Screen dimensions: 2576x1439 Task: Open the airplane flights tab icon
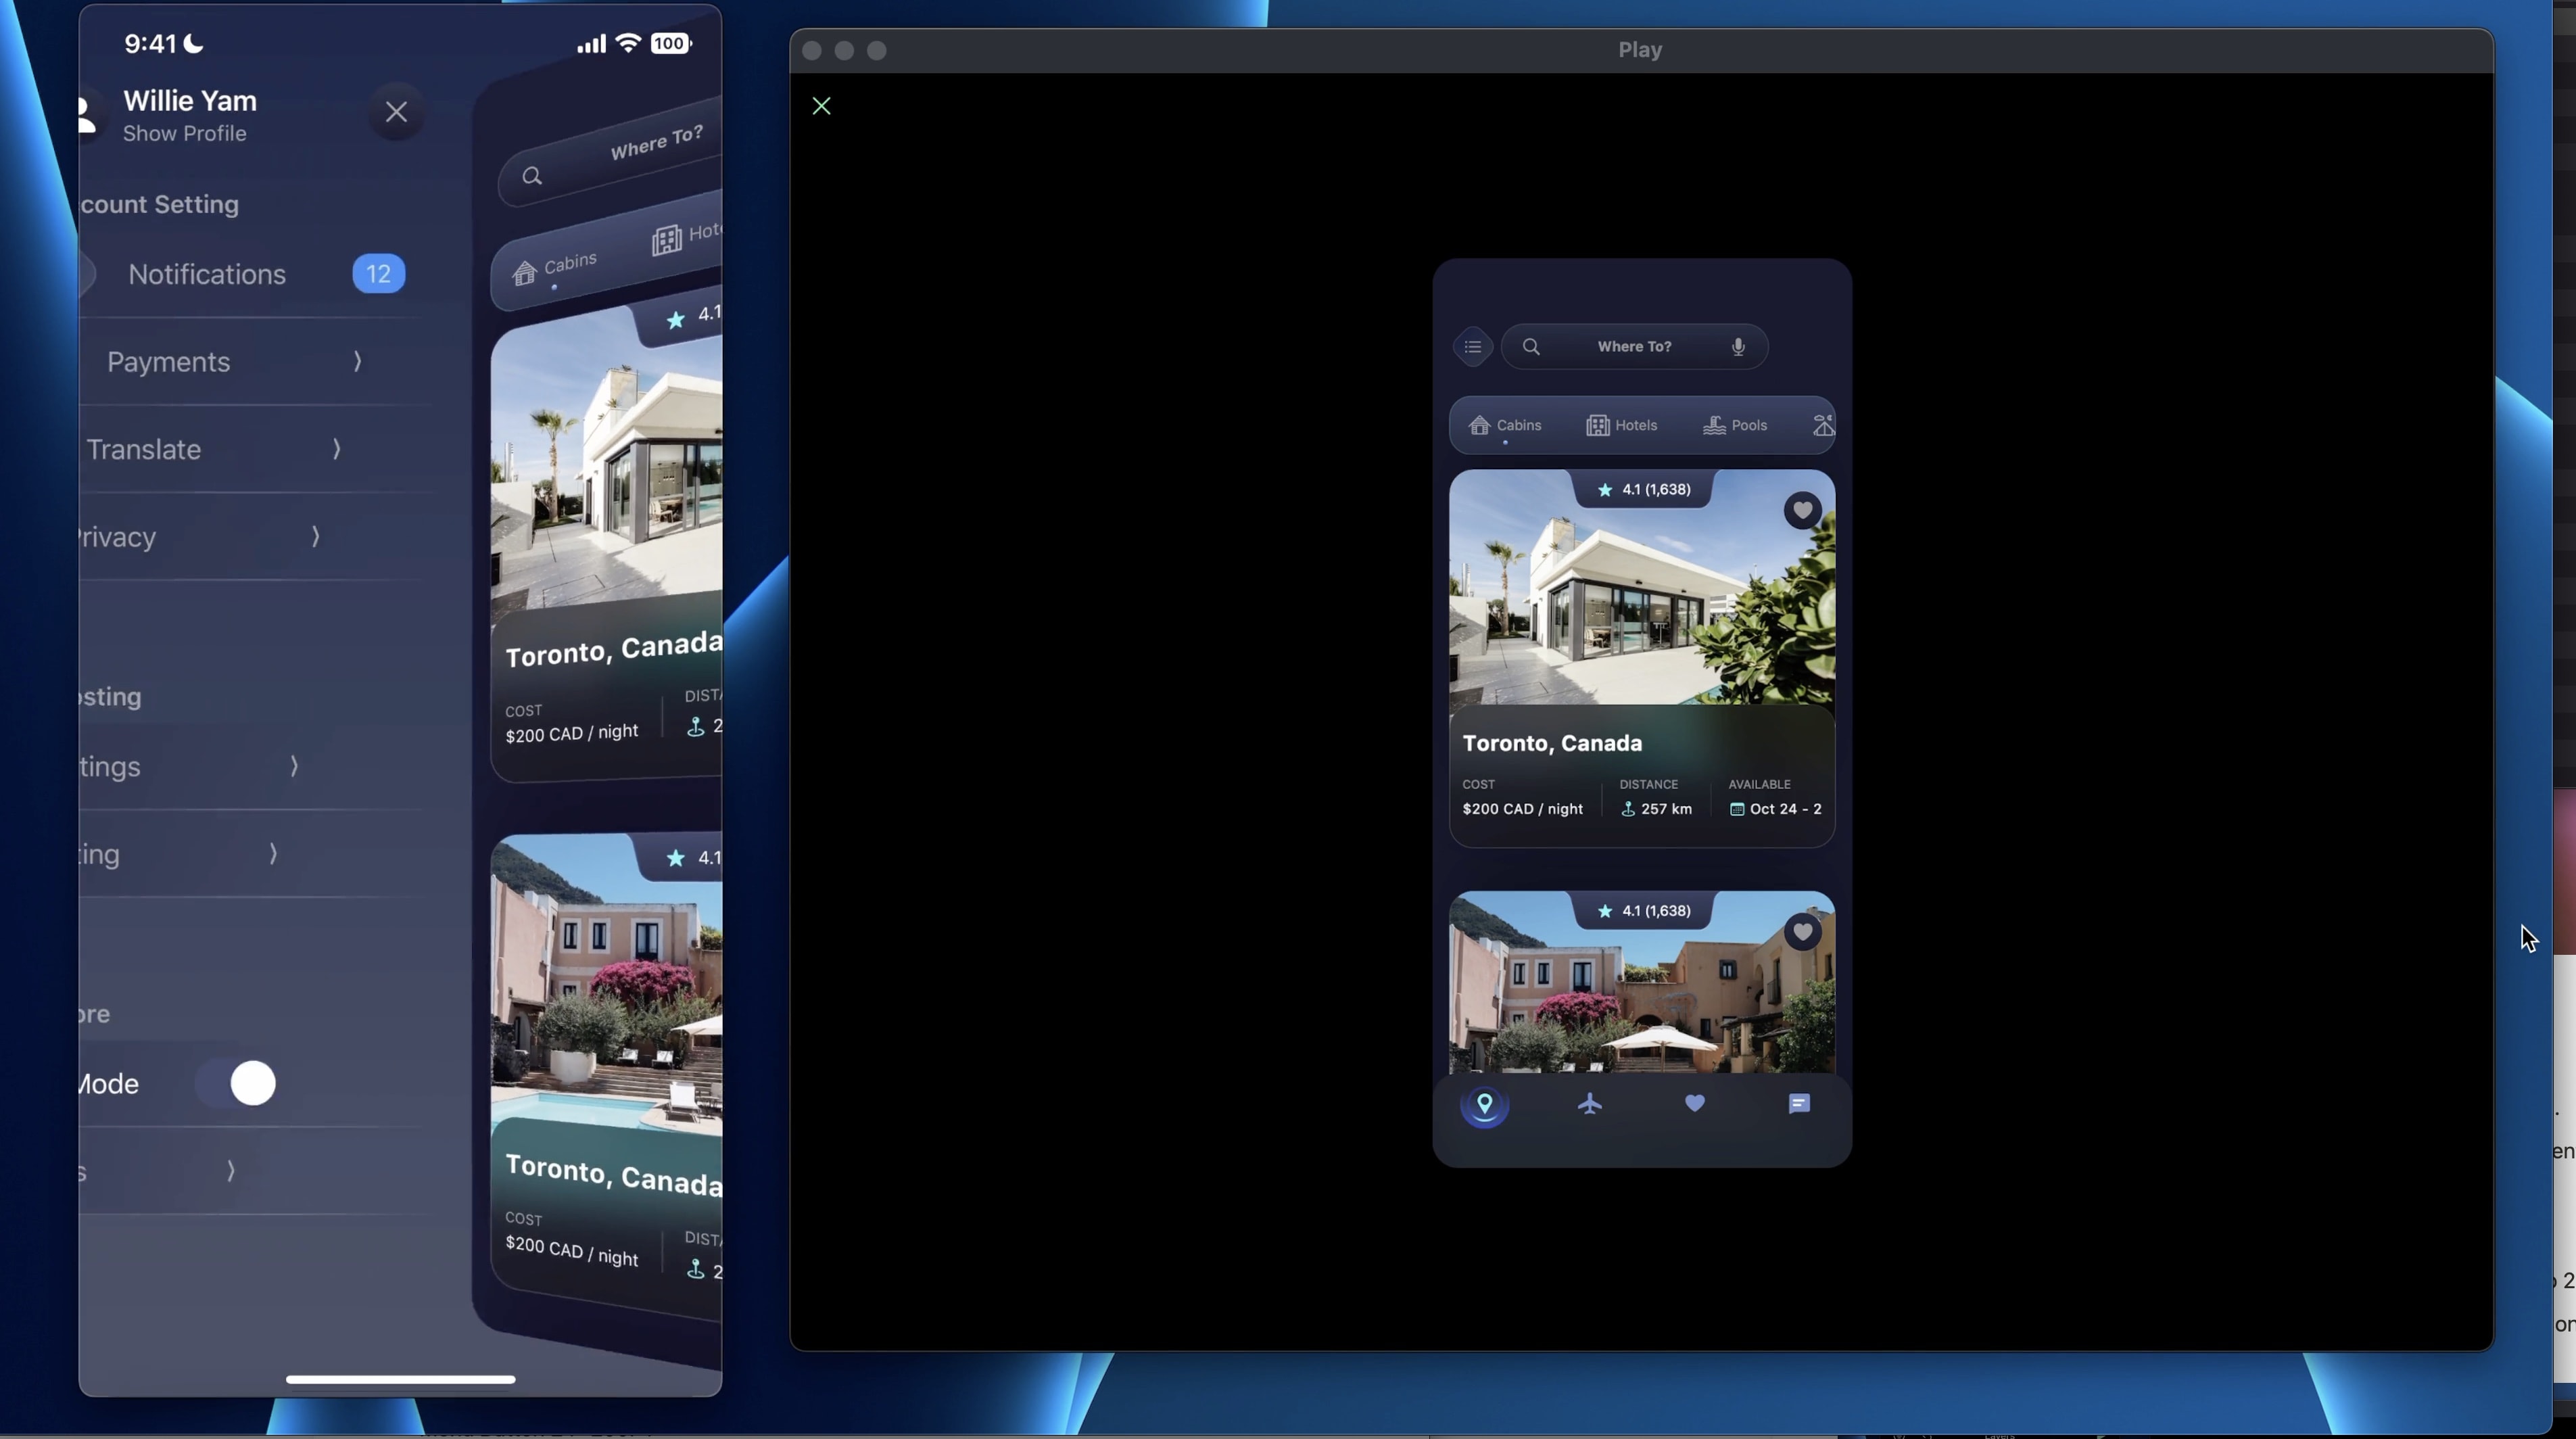[x=1590, y=1104]
